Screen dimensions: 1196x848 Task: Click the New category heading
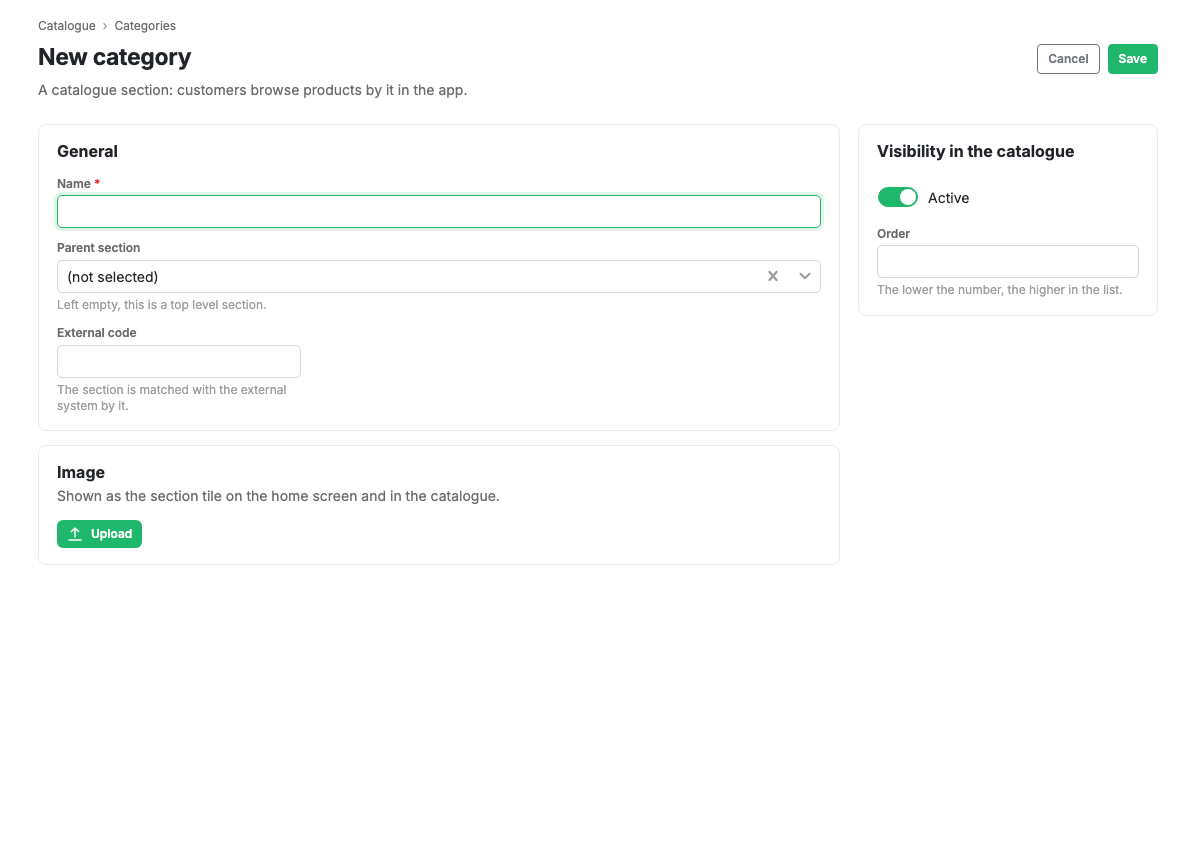pos(114,57)
